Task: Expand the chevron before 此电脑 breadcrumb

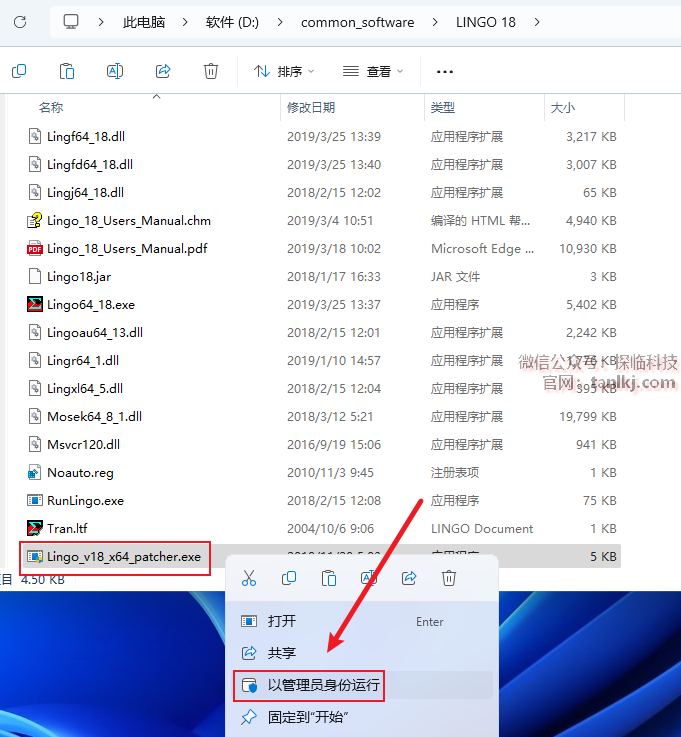Action: coord(101,22)
